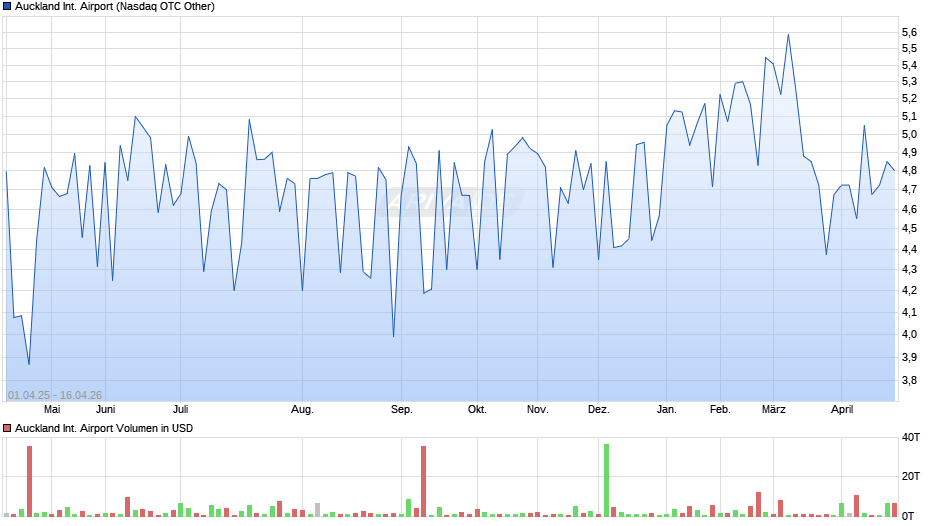
Task: Click the 4,5 price axis value
Action: click(909, 229)
